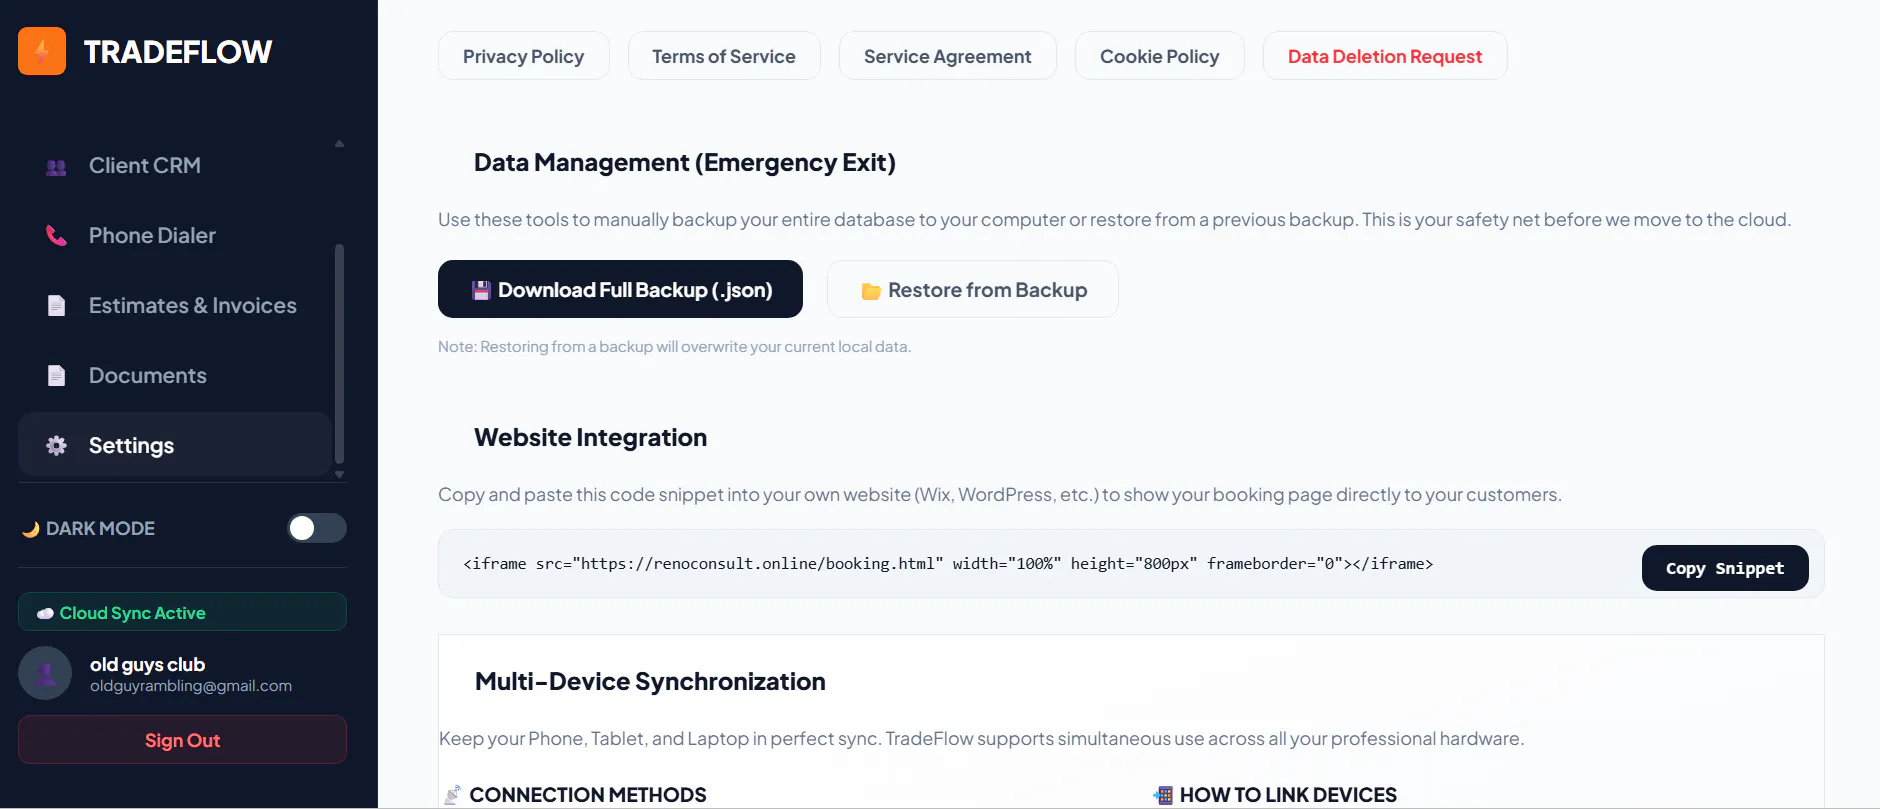This screenshot has width=1880, height=809.
Task: Click the folder icon in Restore button
Action: pyautogui.click(x=871, y=291)
